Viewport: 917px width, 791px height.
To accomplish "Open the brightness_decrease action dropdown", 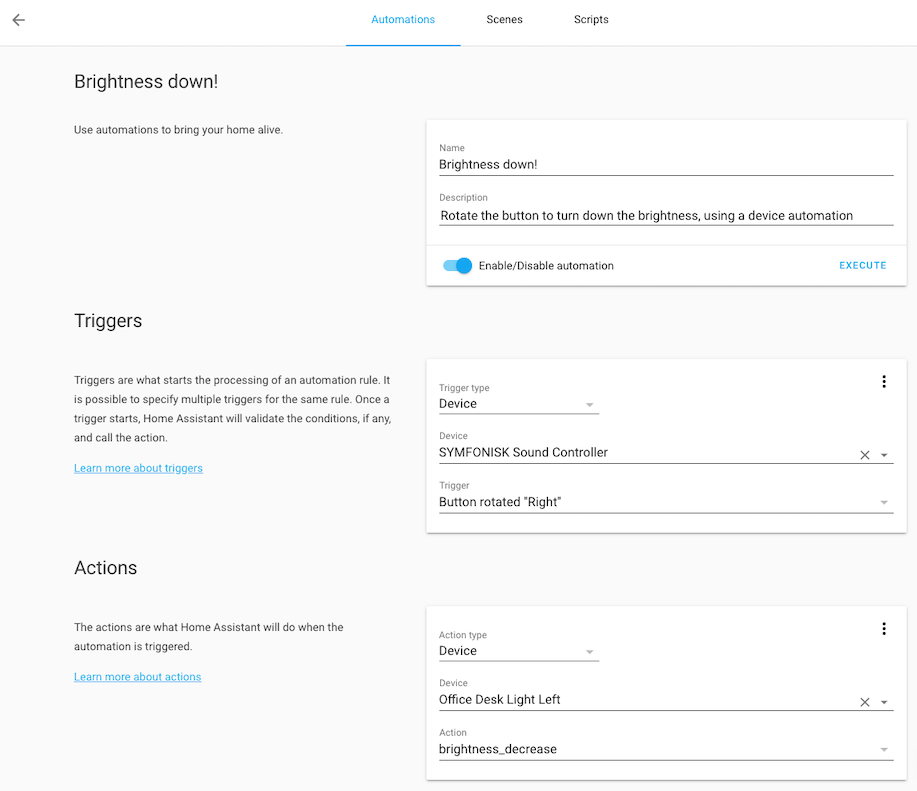I will [x=884, y=748].
